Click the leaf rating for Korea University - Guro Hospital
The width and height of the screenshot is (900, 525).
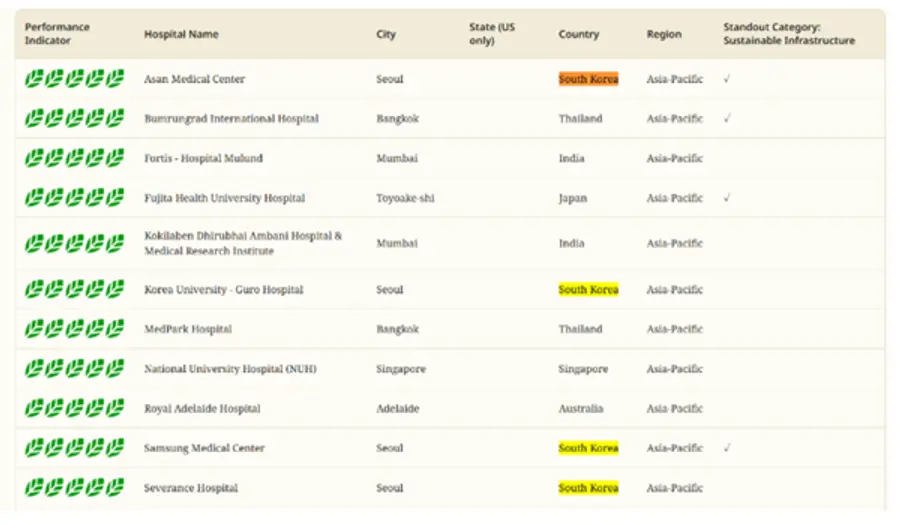point(74,289)
